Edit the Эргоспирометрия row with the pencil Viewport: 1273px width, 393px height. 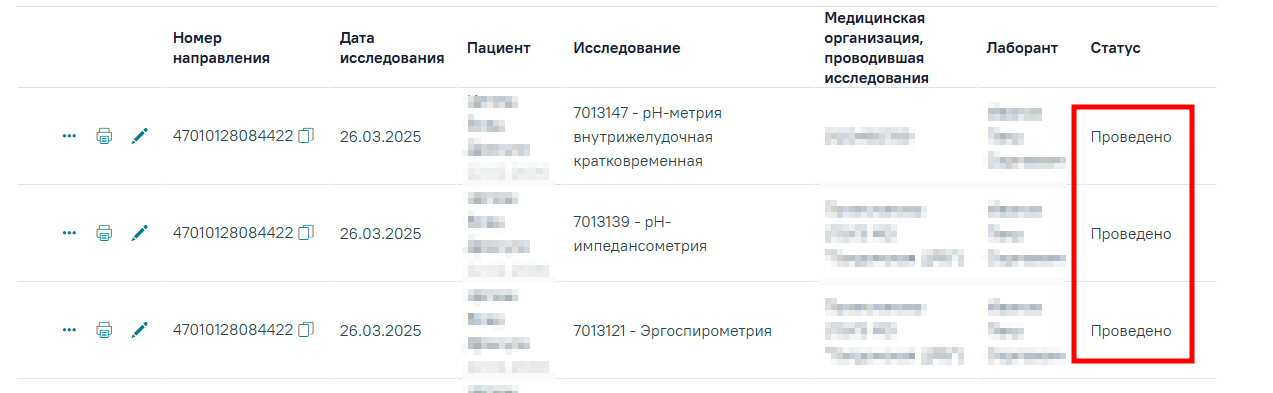(140, 329)
